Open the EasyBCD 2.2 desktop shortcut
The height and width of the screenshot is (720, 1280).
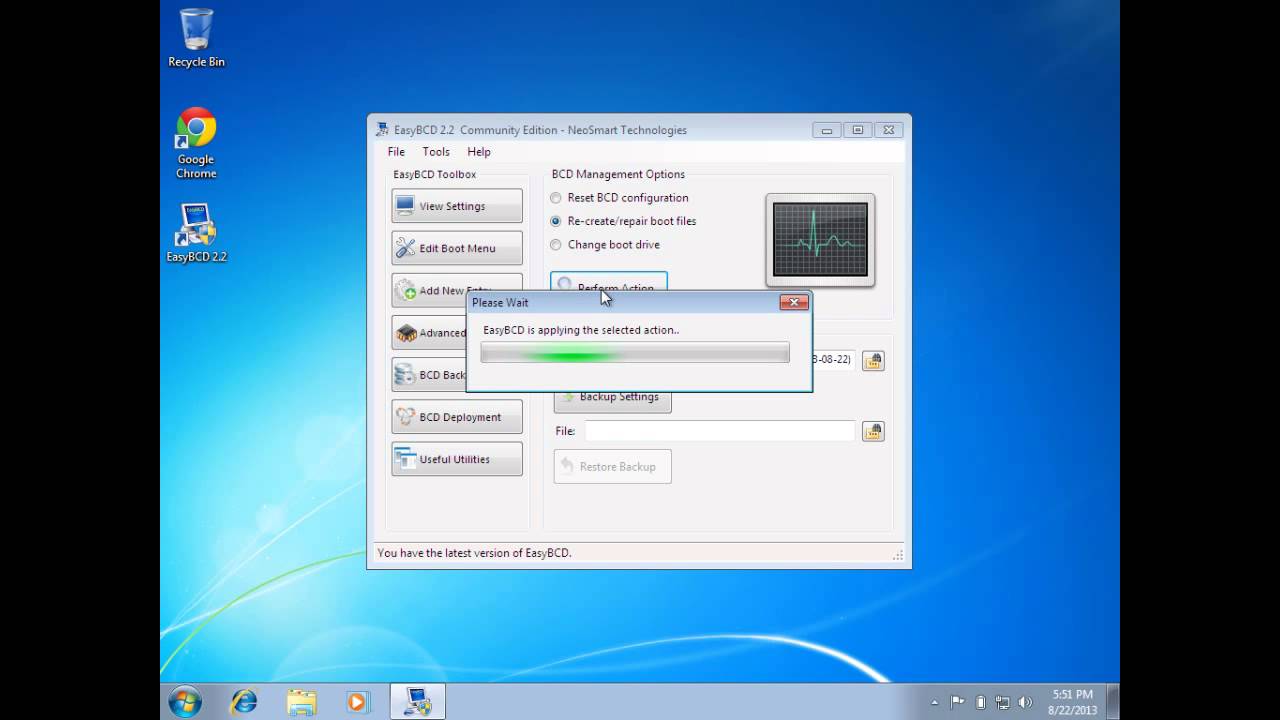click(196, 233)
